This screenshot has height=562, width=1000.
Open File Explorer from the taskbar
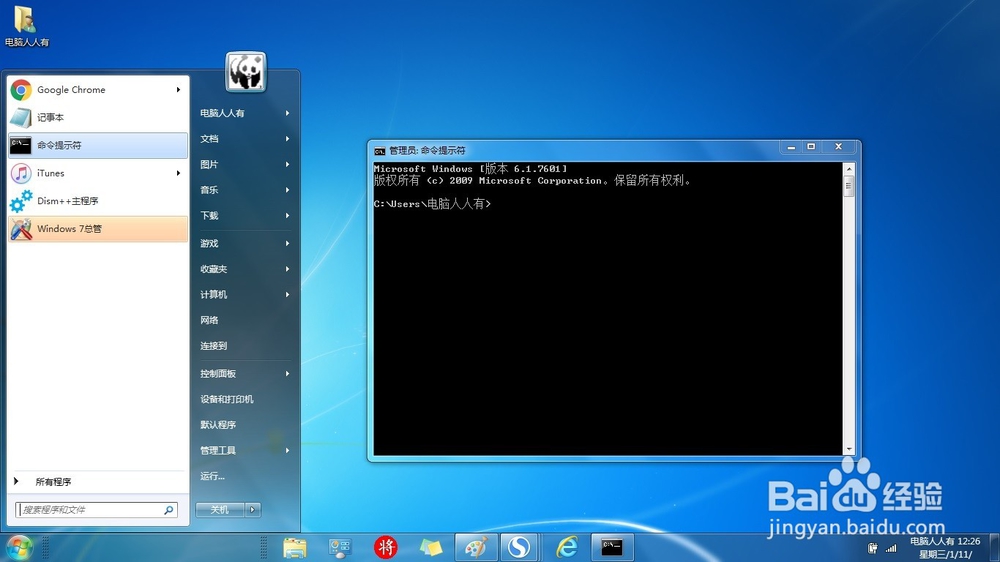[x=295, y=547]
